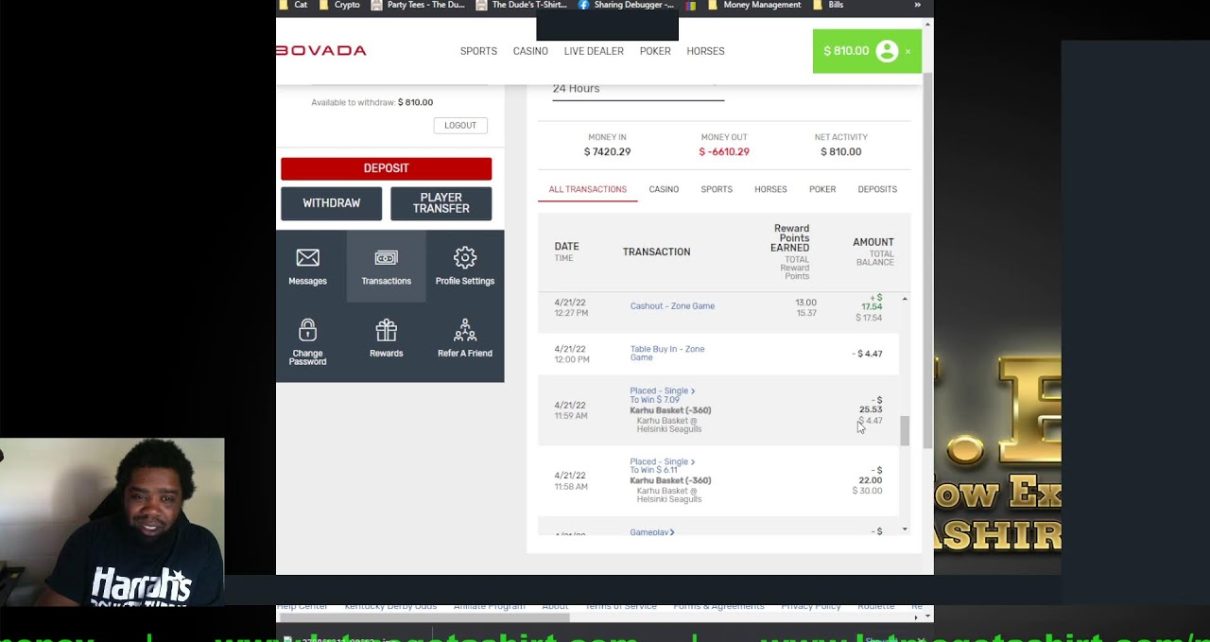The image size is (1210, 642).
Task: Click the Withdraw button
Action: click(x=331, y=203)
